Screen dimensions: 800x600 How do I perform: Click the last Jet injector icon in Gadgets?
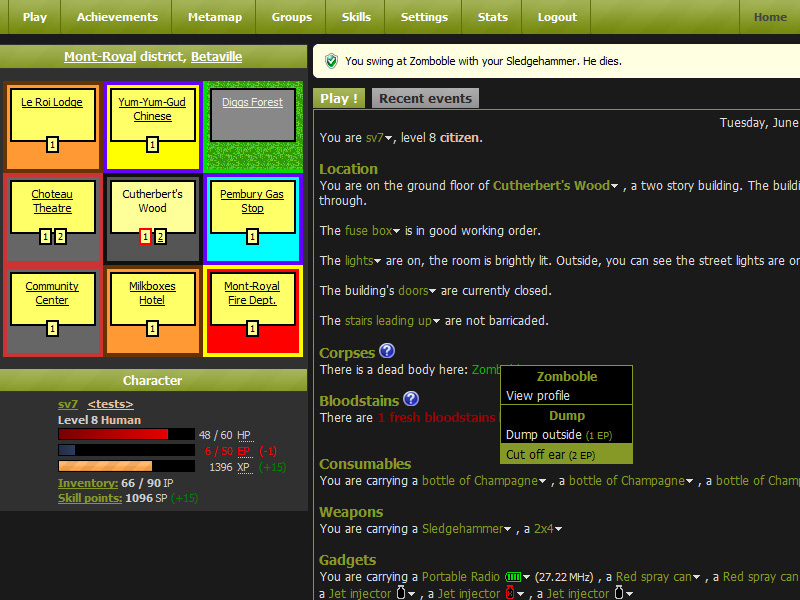coord(618,593)
